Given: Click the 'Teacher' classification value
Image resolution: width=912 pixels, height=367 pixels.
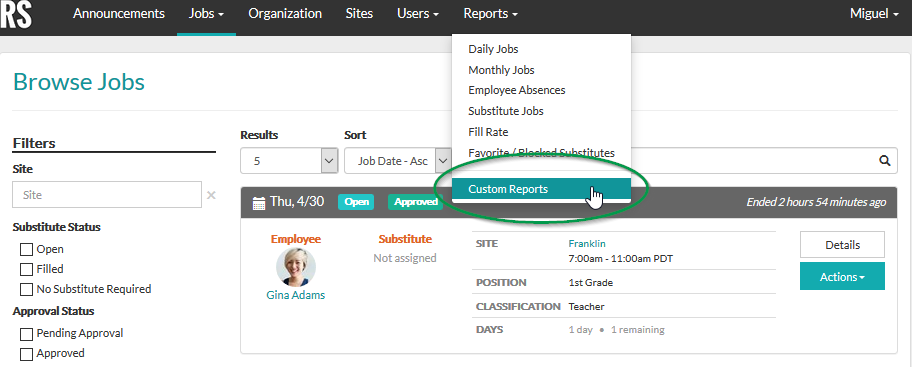Looking at the screenshot, I should 586,307.
